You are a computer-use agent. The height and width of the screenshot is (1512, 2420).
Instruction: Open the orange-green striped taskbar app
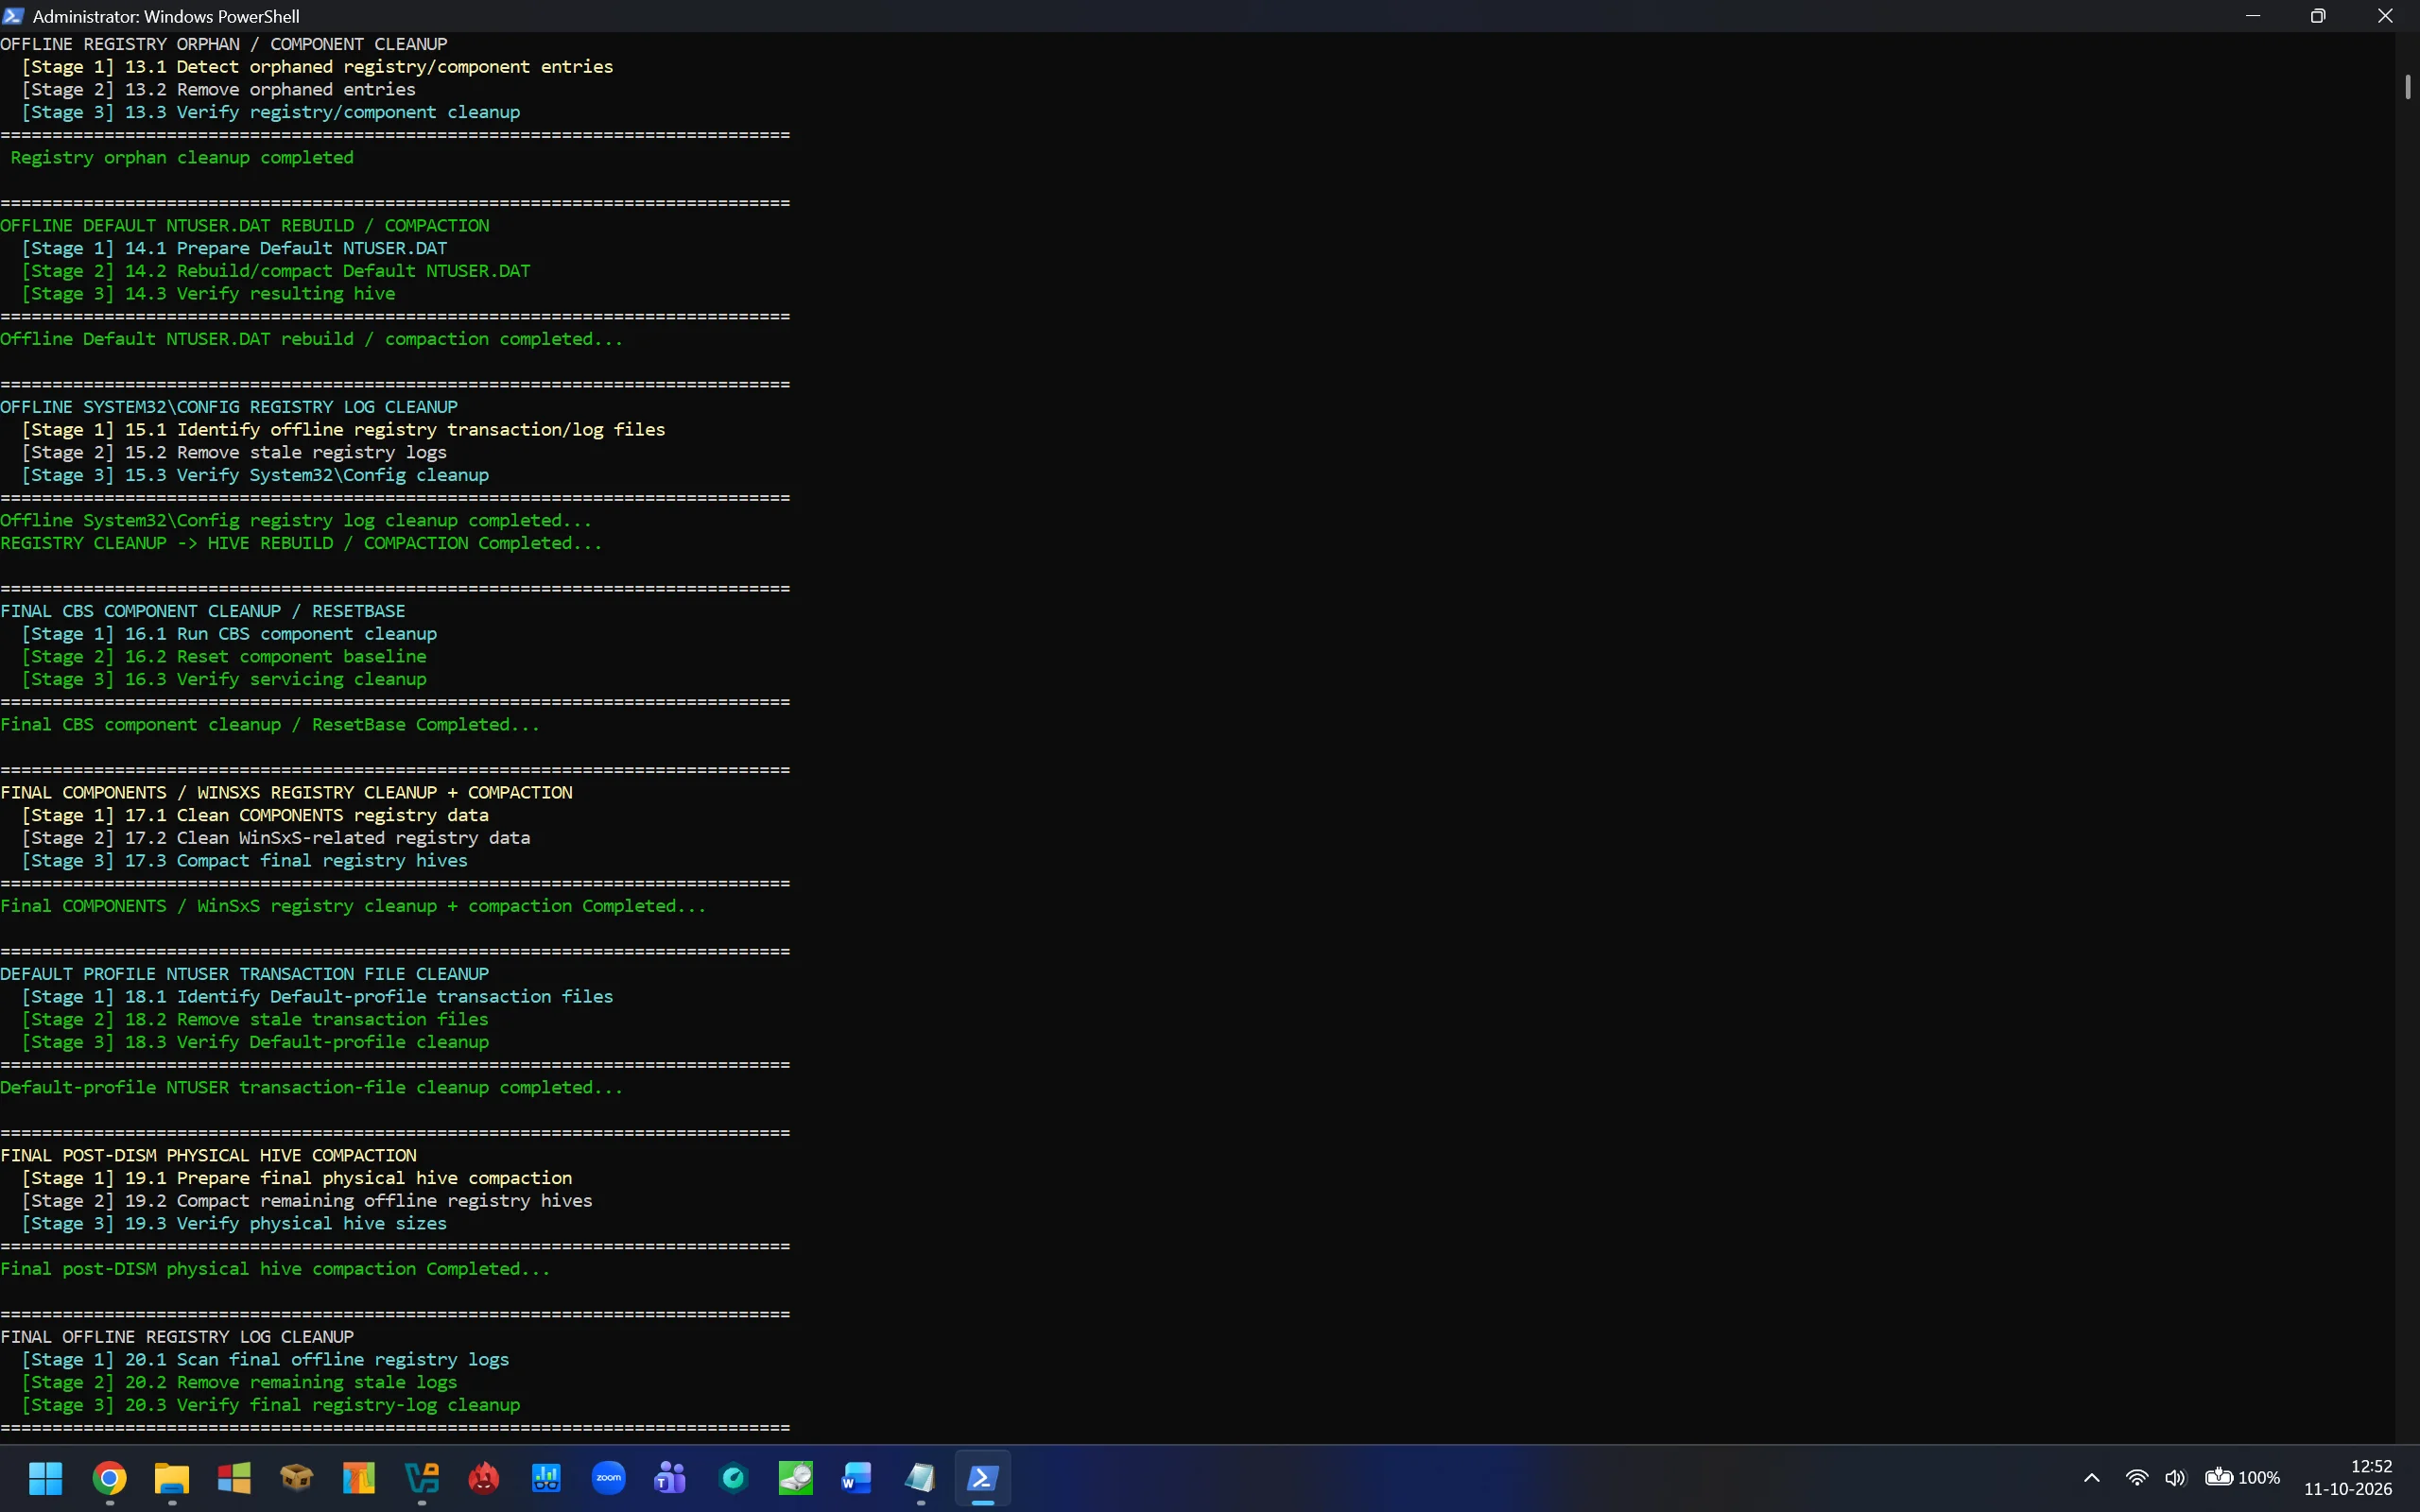359,1477
